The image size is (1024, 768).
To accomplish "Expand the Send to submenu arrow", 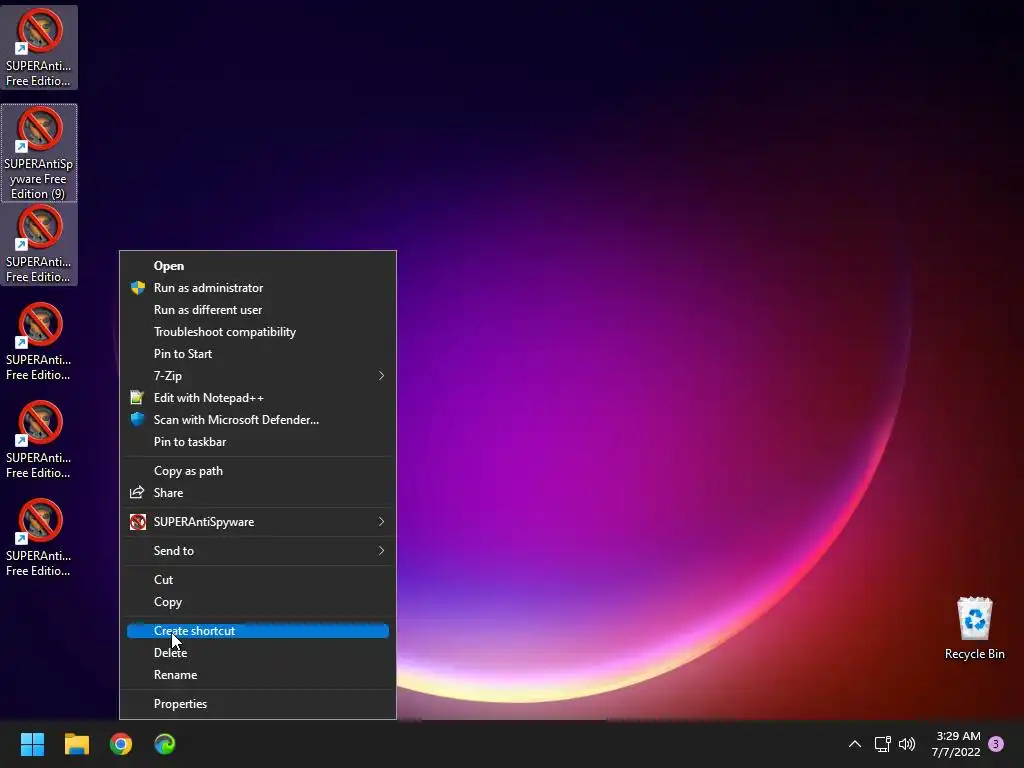I will click(381, 551).
